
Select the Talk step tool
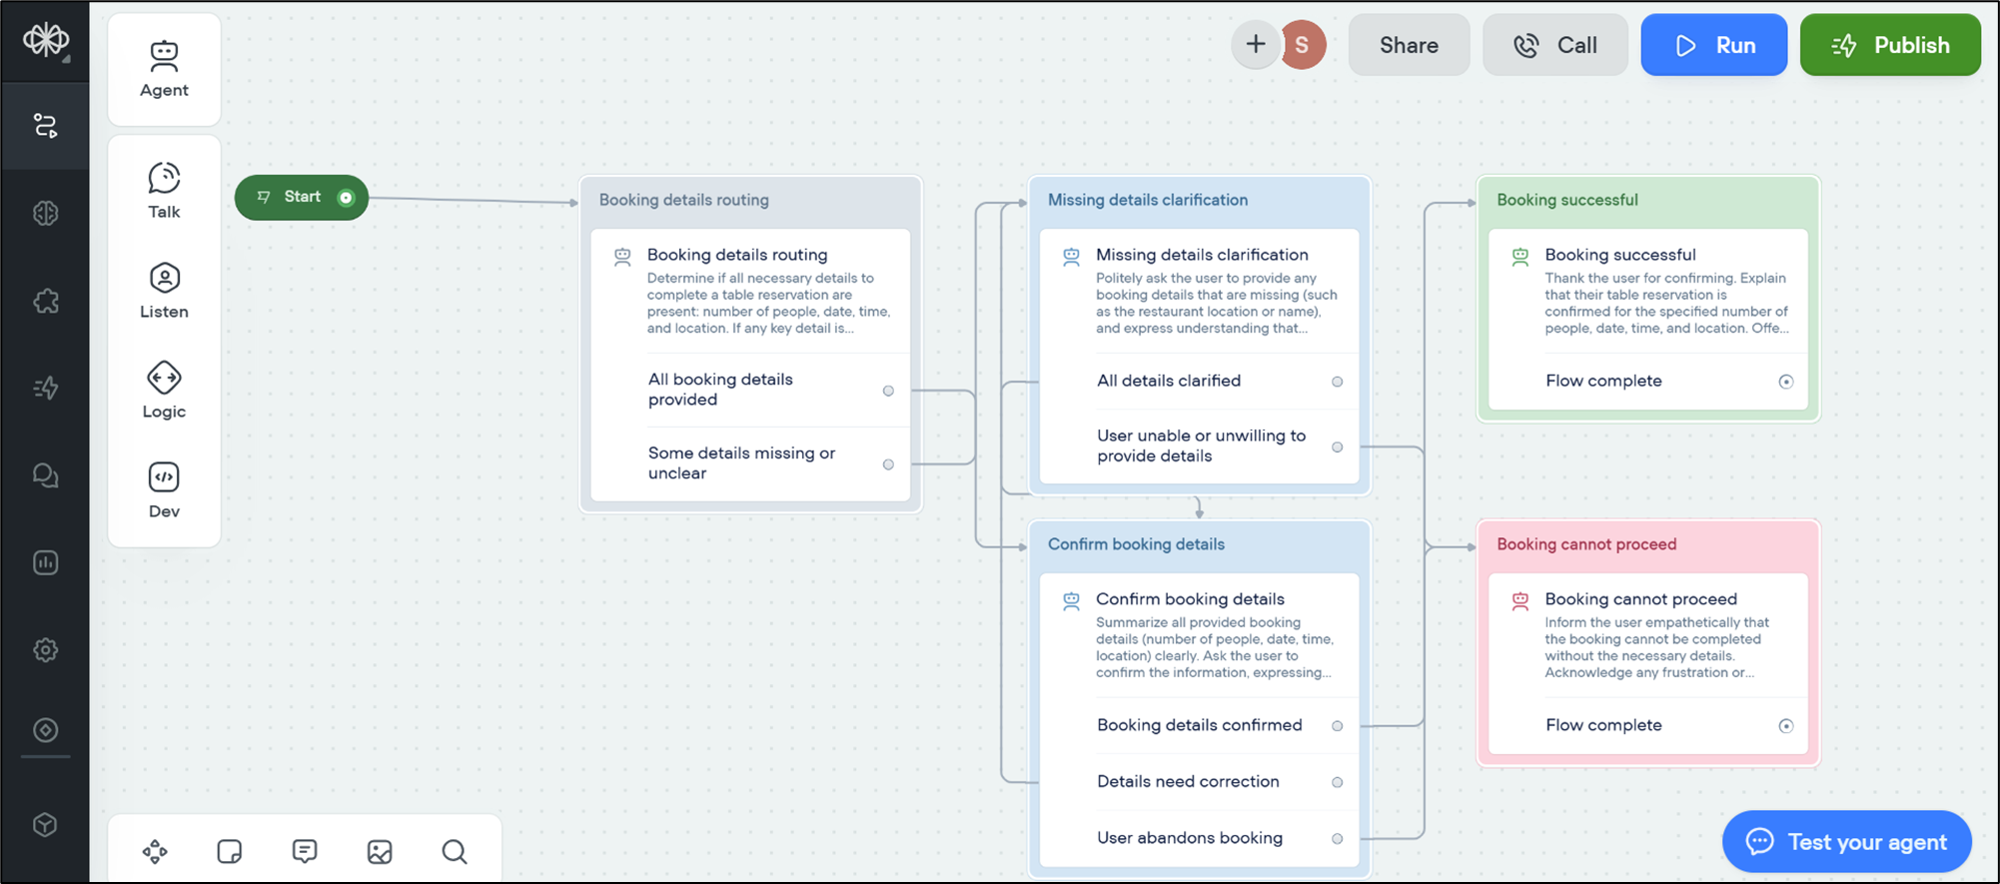click(164, 190)
